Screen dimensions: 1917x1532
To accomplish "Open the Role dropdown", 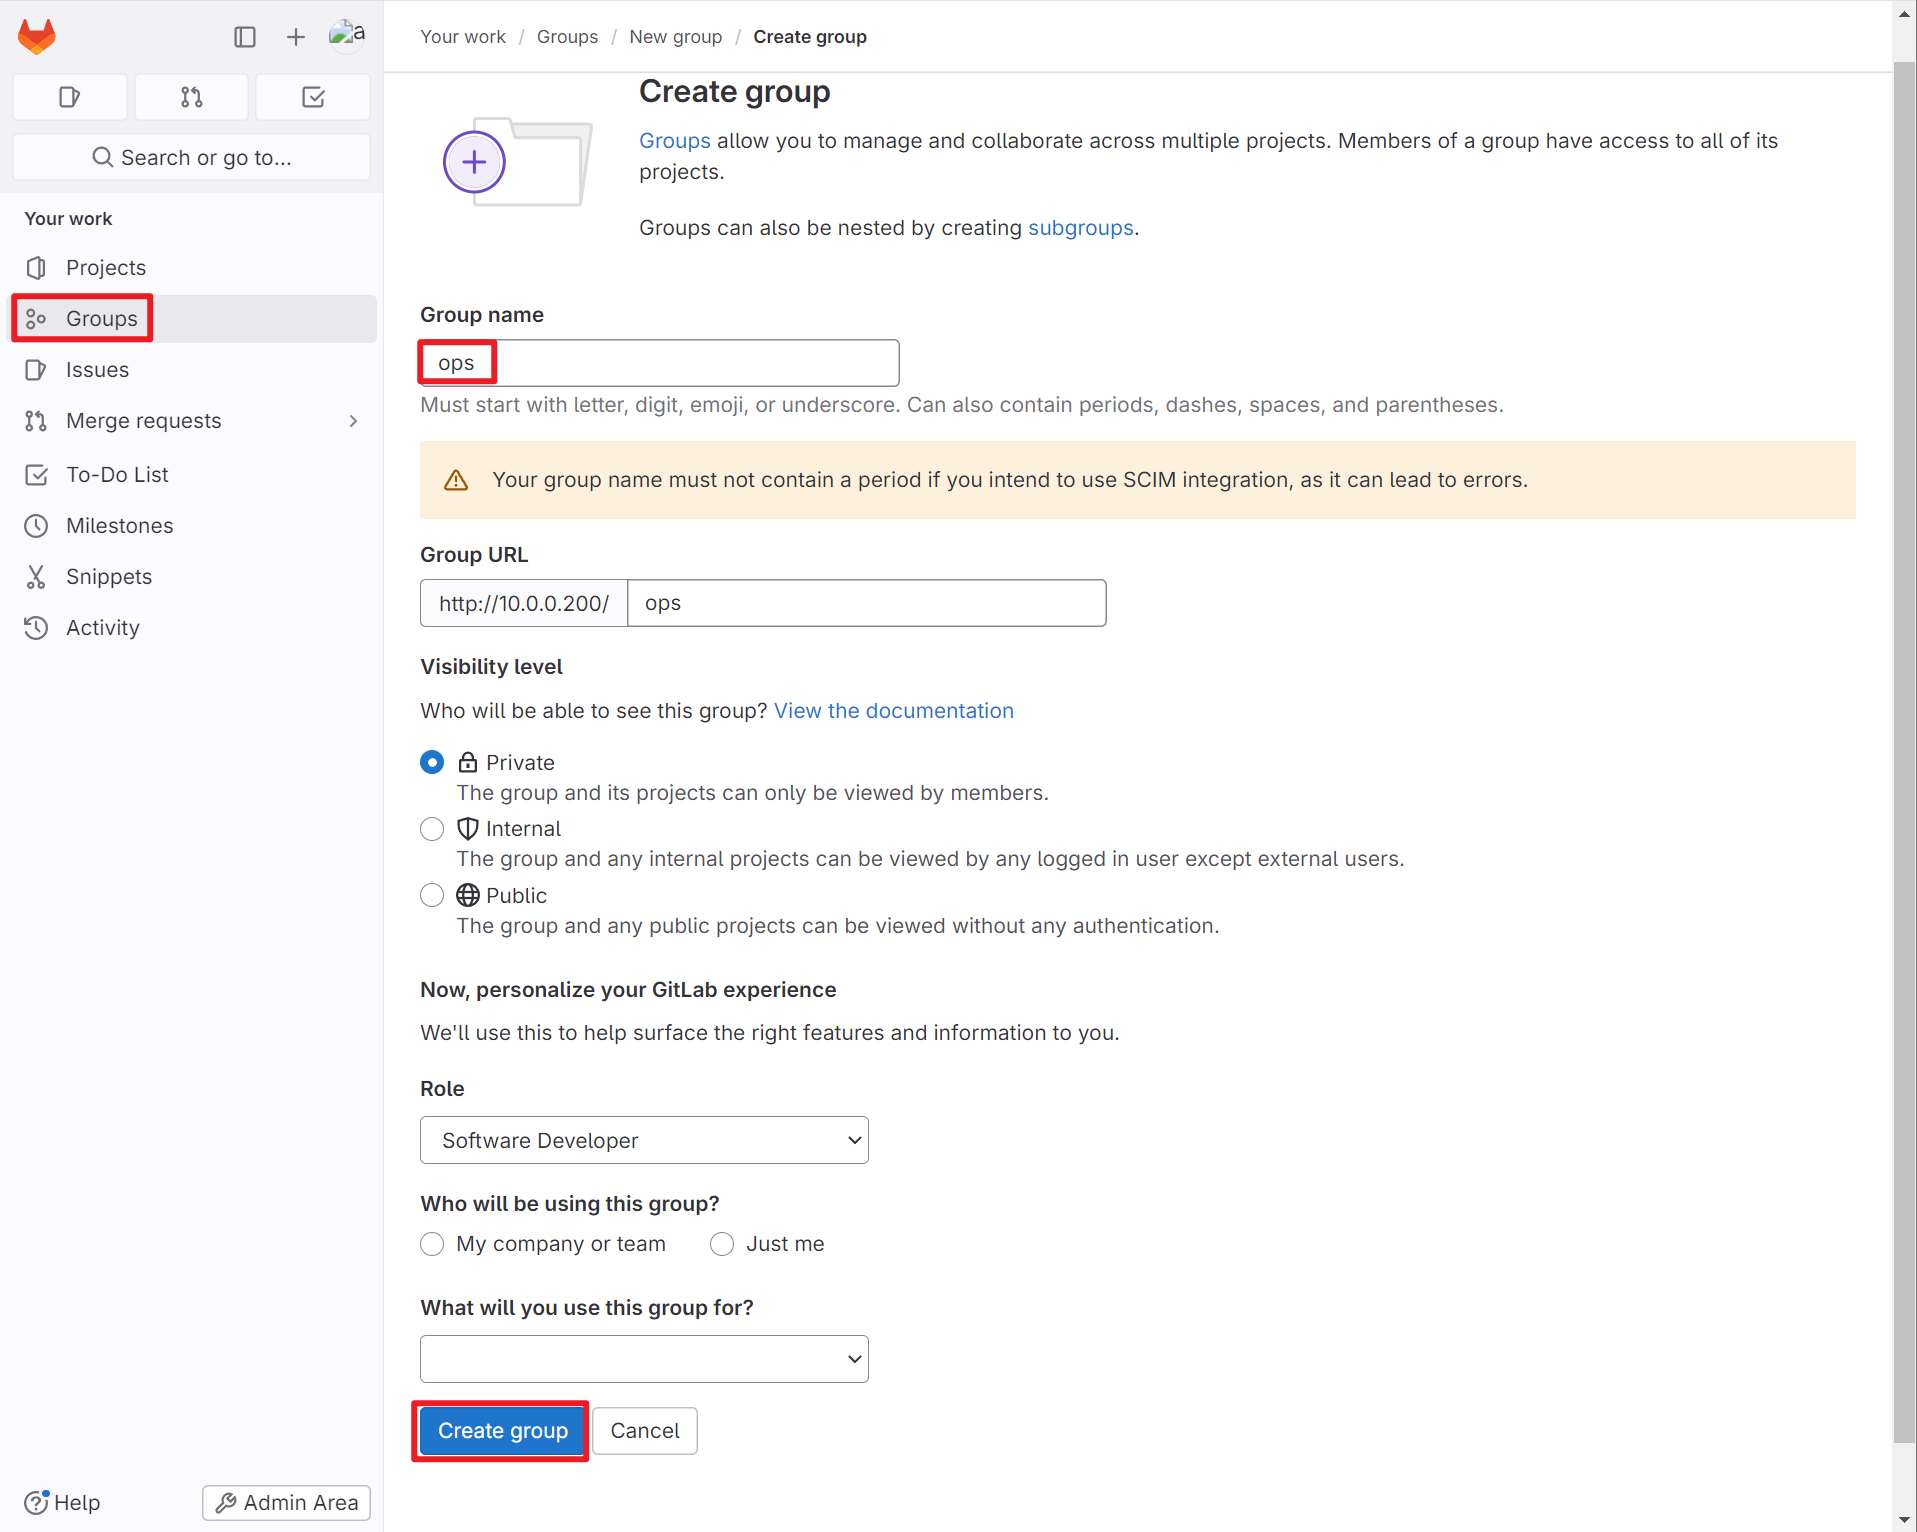I will 644,1140.
